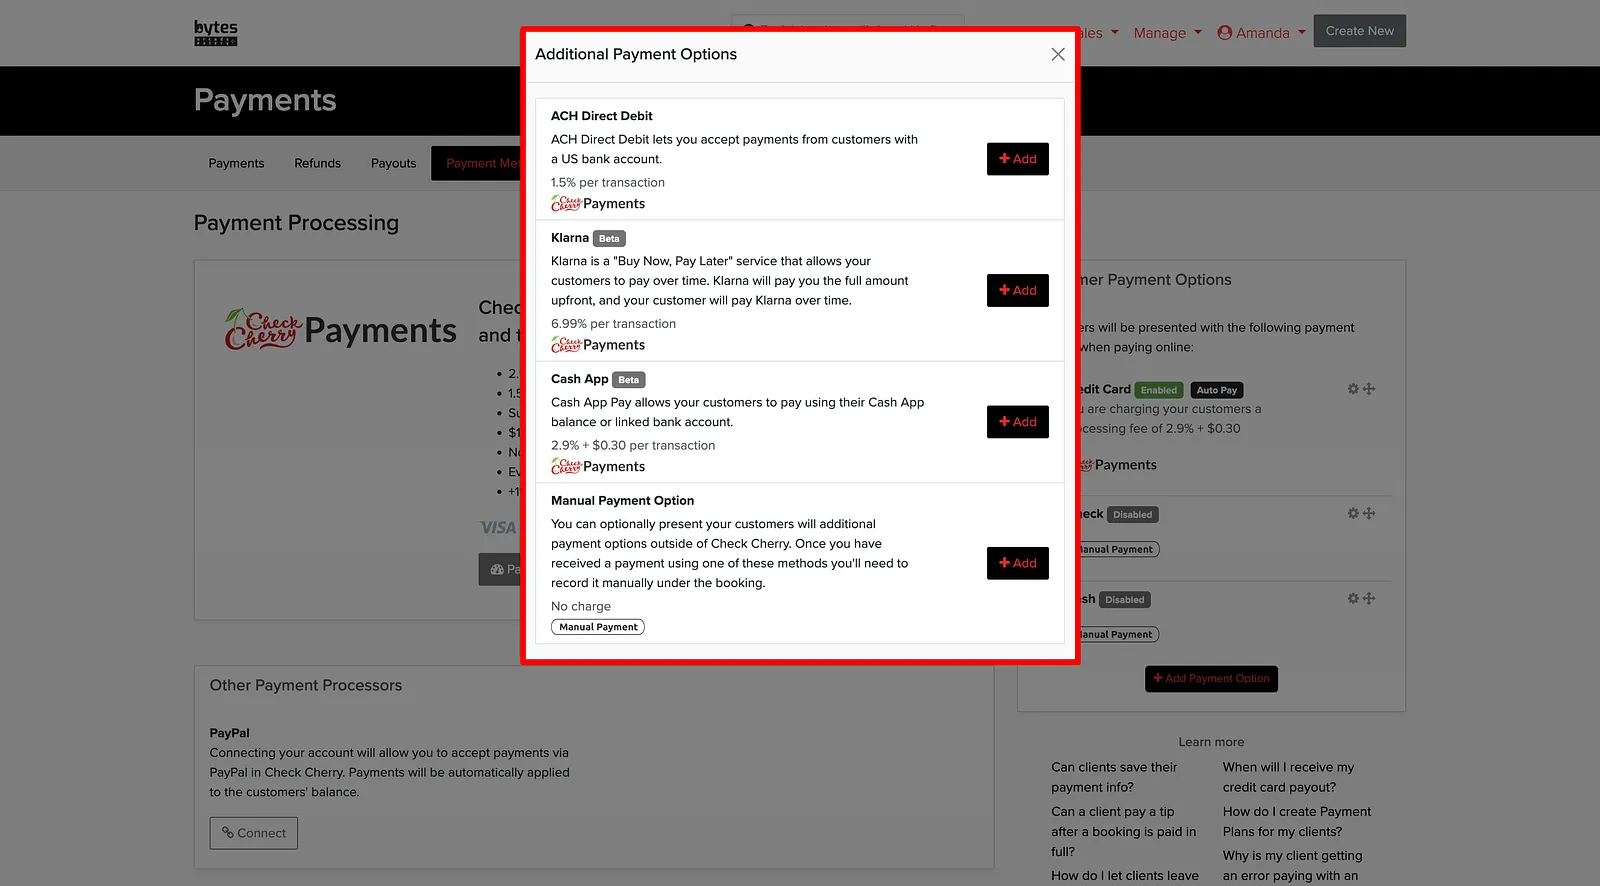Image resolution: width=1600 pixels, height=886 pixels.
Task: Switch to the Refunds tab
Action: point(317,163)
